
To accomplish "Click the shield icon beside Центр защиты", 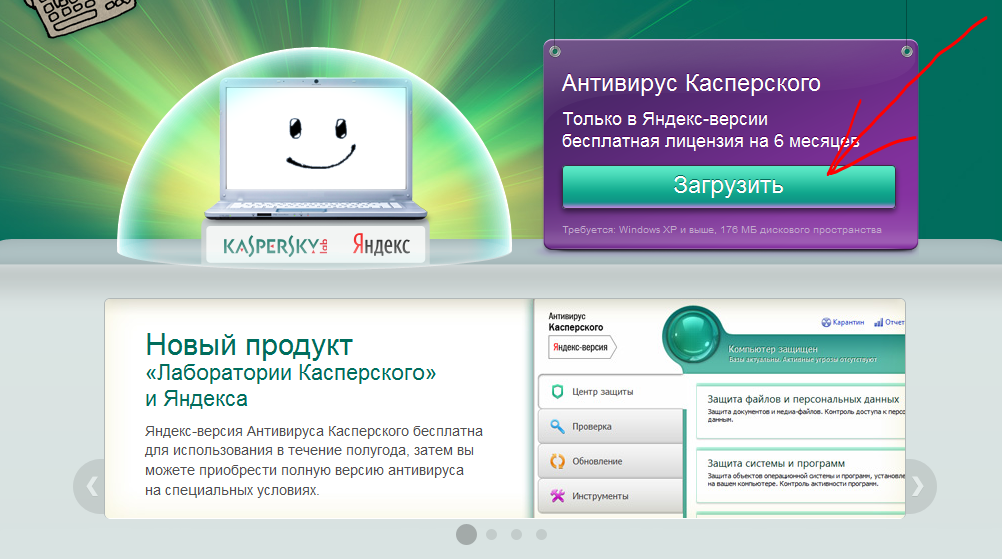I will coord(557,392).
